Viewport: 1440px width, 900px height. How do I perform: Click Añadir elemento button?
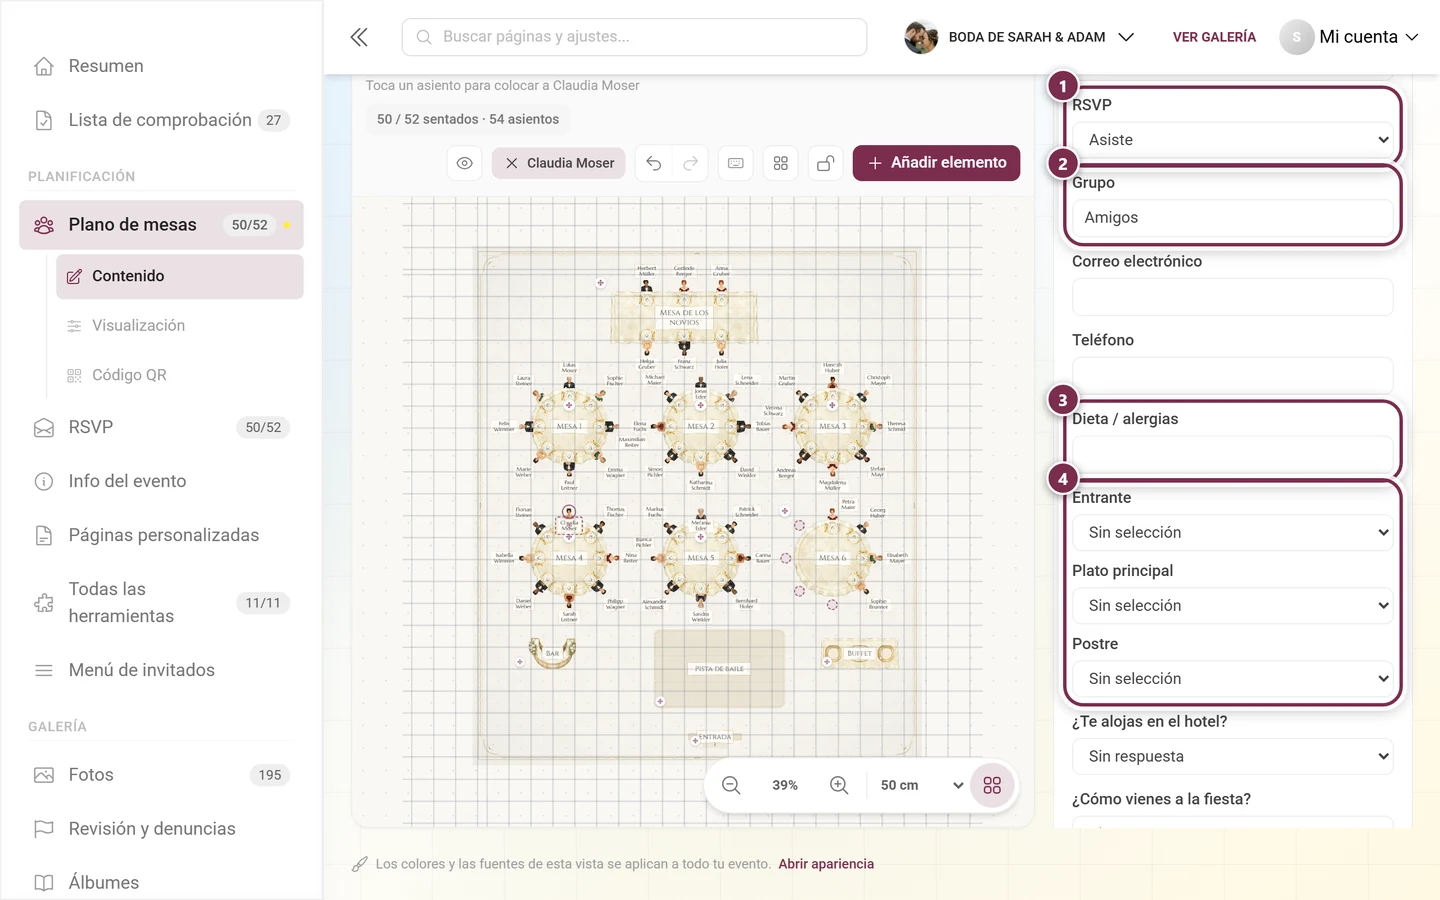pyautogui.click(x=936, y=163)
